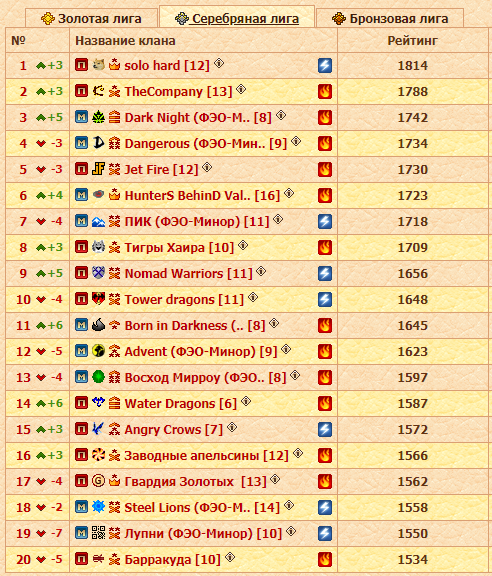Screen dimensions: 492x576
Task: Click Jet Fire clan emblem icon
Action: (98, 169)
